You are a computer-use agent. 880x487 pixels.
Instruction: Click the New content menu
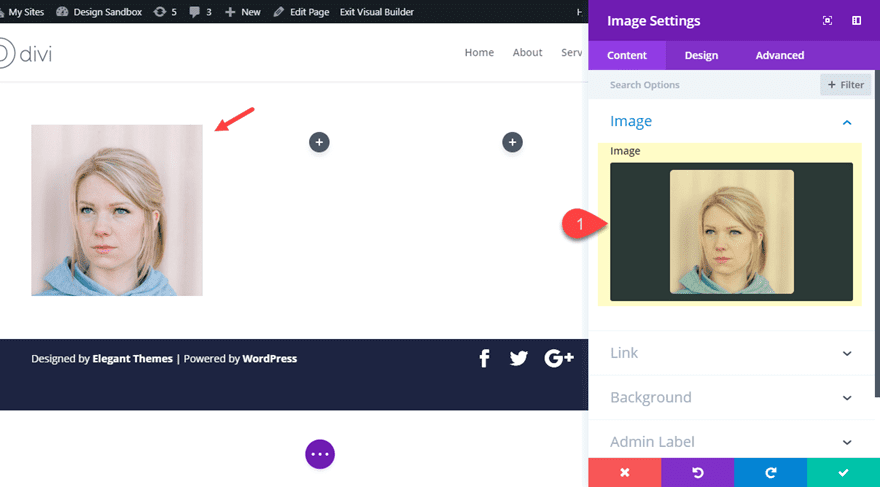point(242,12)
